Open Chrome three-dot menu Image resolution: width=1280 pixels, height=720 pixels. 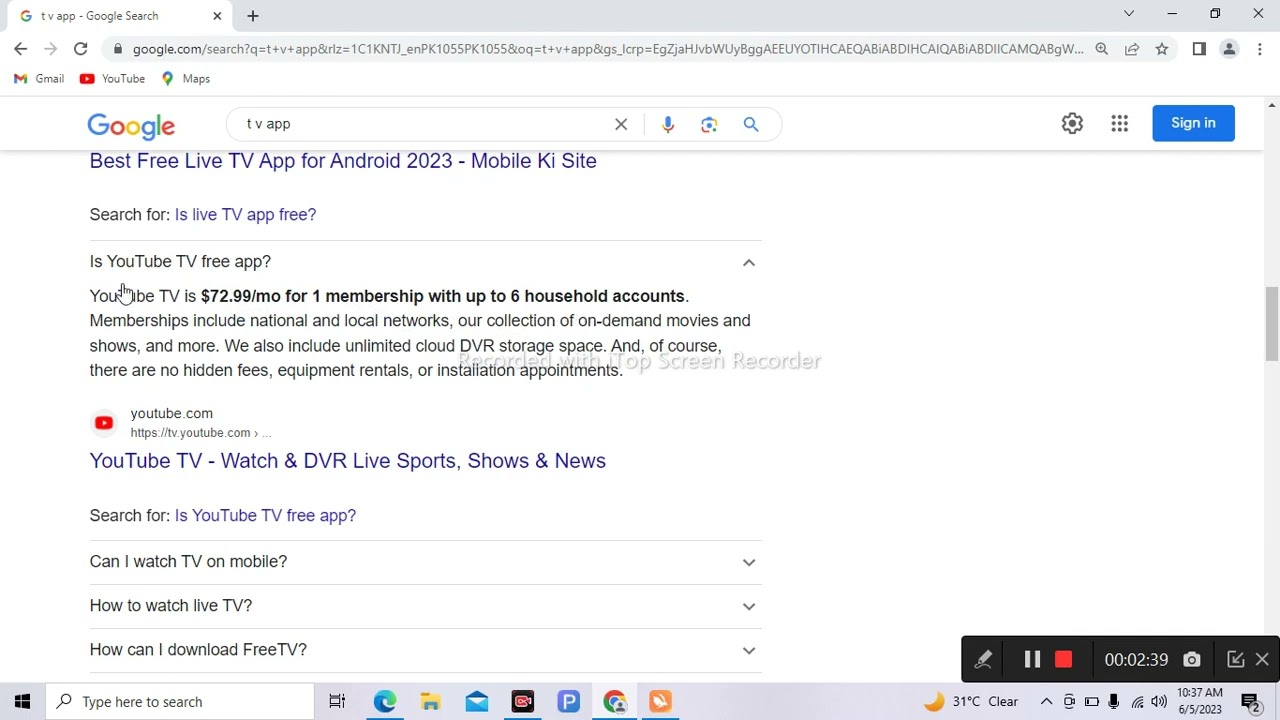pos(1259,49)
